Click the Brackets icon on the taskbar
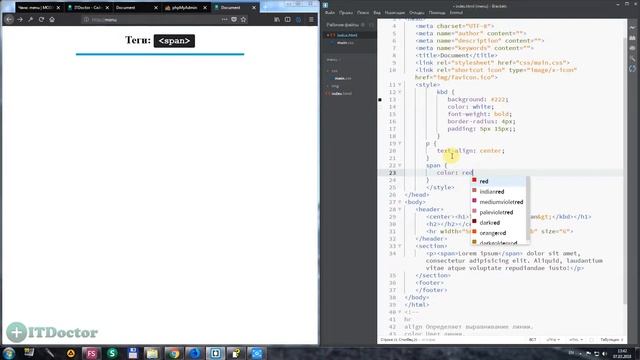The image size is (640, 360). (216, 353)
